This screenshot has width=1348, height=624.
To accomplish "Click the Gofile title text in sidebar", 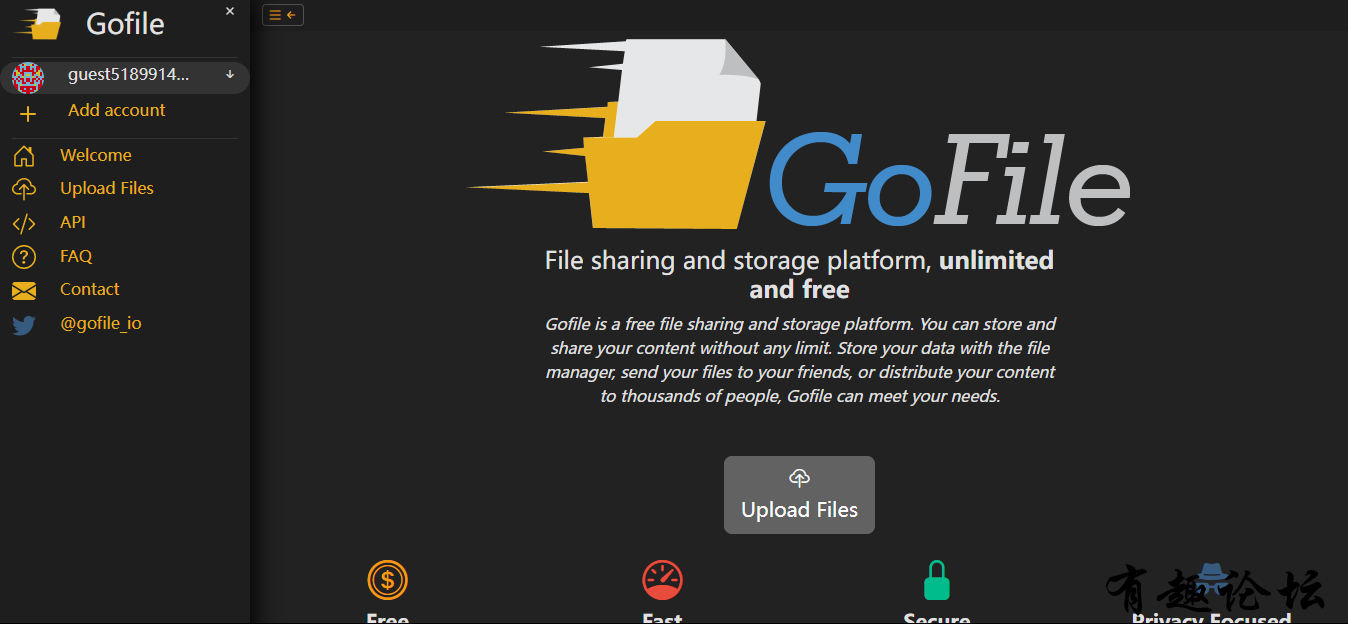I will [126, 23].
